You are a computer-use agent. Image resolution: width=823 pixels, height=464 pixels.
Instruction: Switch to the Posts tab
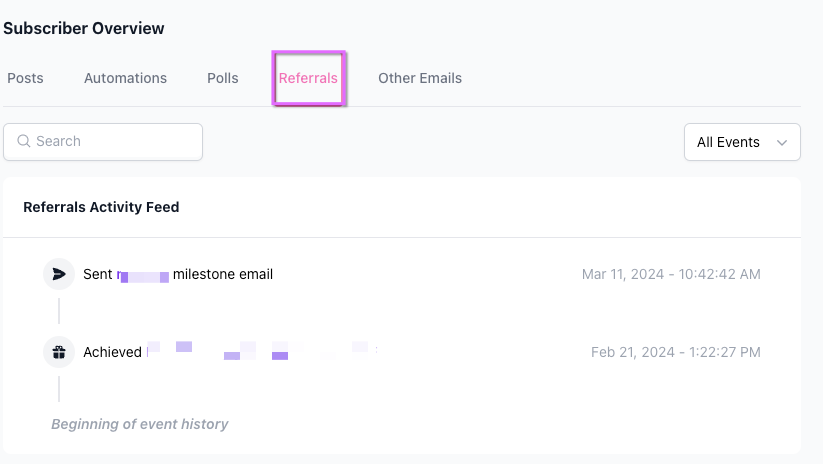click(25, 78)
